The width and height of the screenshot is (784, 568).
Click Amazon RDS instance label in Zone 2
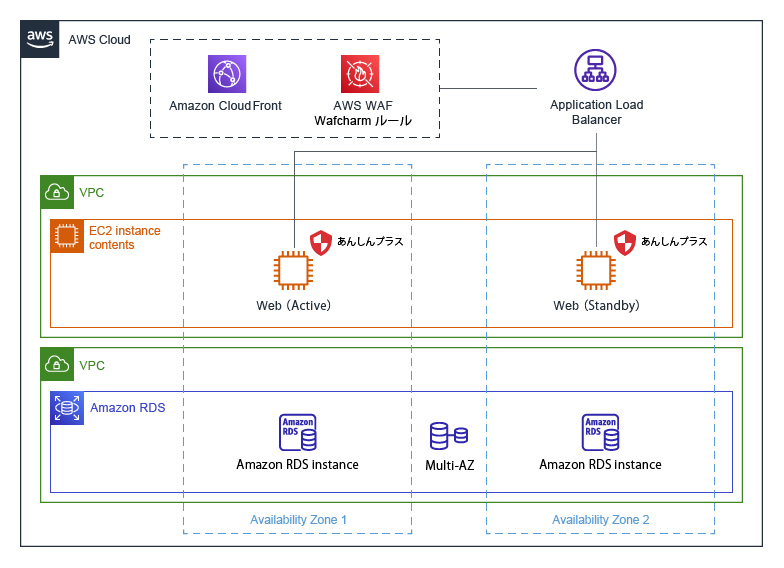pyautogui.click(x=600, y=464)
